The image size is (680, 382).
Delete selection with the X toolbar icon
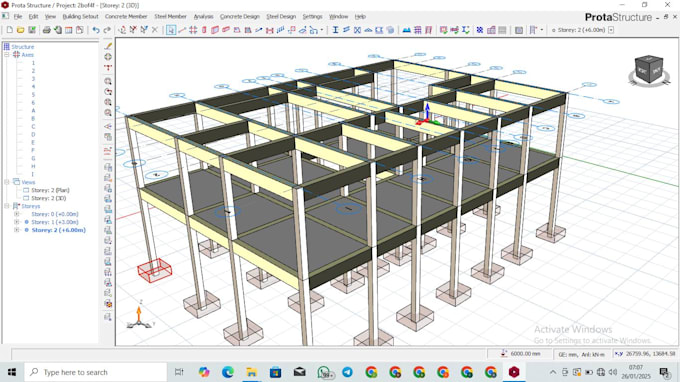point(154,30)
